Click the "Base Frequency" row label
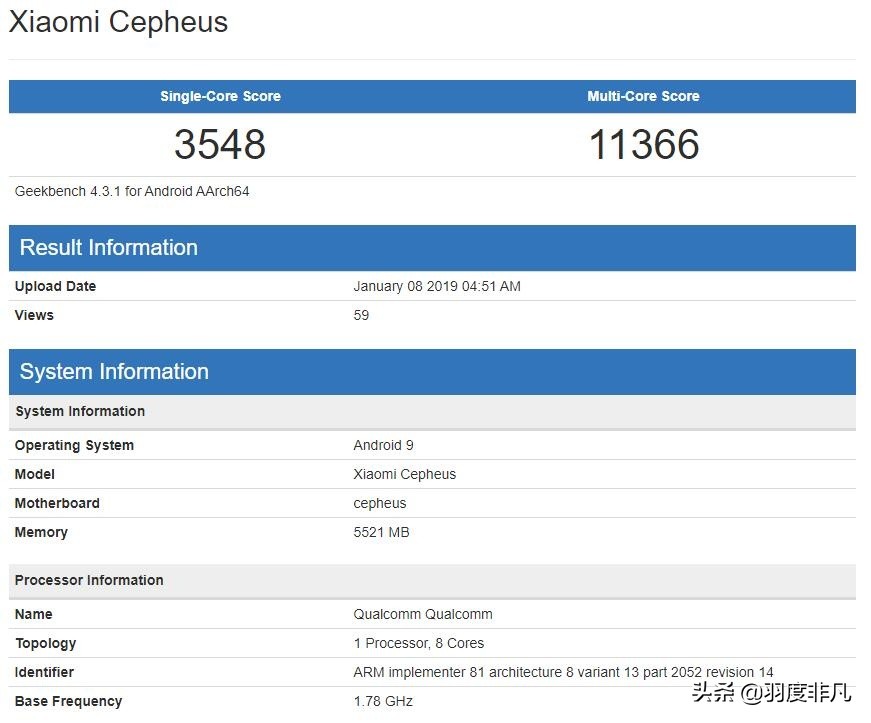Image resolution: width=871 pixels, height=723 pixels. tap(68, 701)
